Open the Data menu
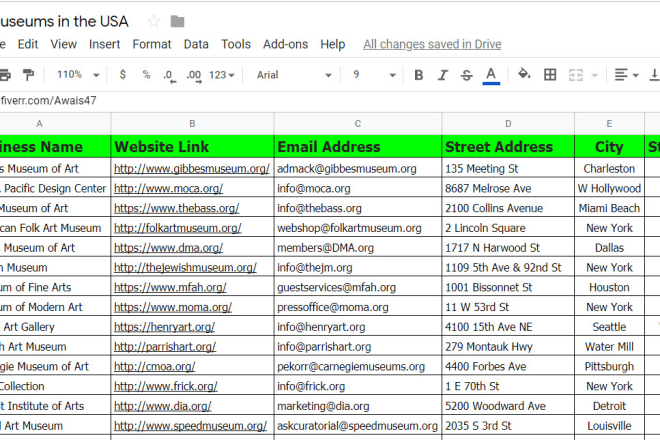Screen dimensions: 660x440 (x=196, y=44)
